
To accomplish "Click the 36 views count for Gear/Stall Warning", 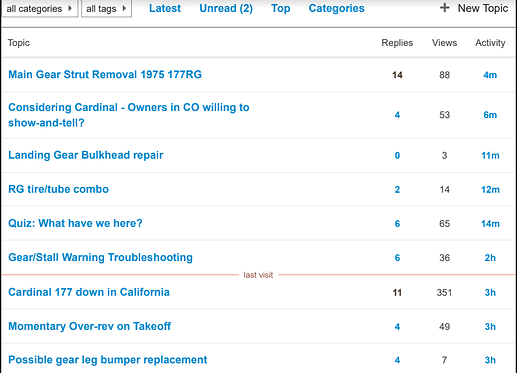I will pos(444,258).
